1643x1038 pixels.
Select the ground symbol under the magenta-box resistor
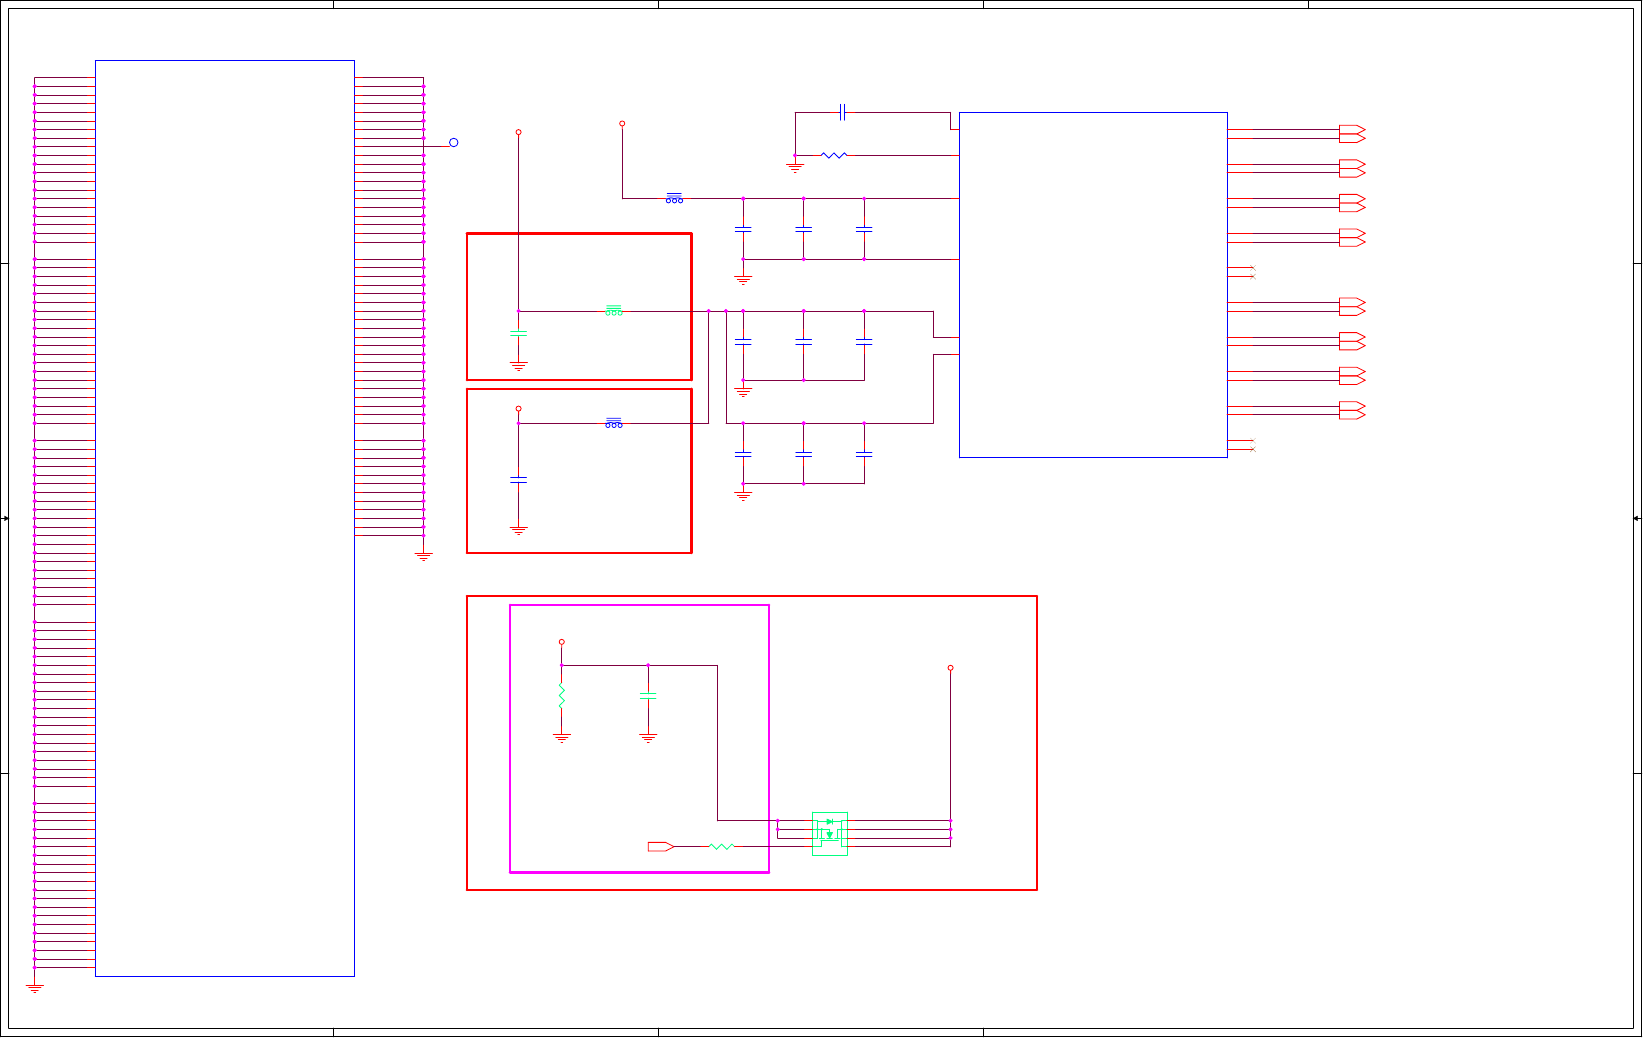562,738
